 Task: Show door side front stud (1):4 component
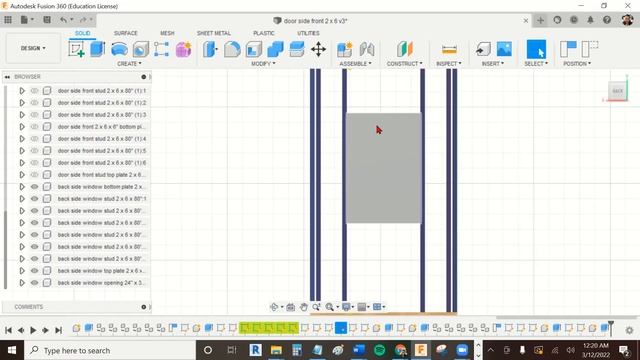(x=35, y=139)
